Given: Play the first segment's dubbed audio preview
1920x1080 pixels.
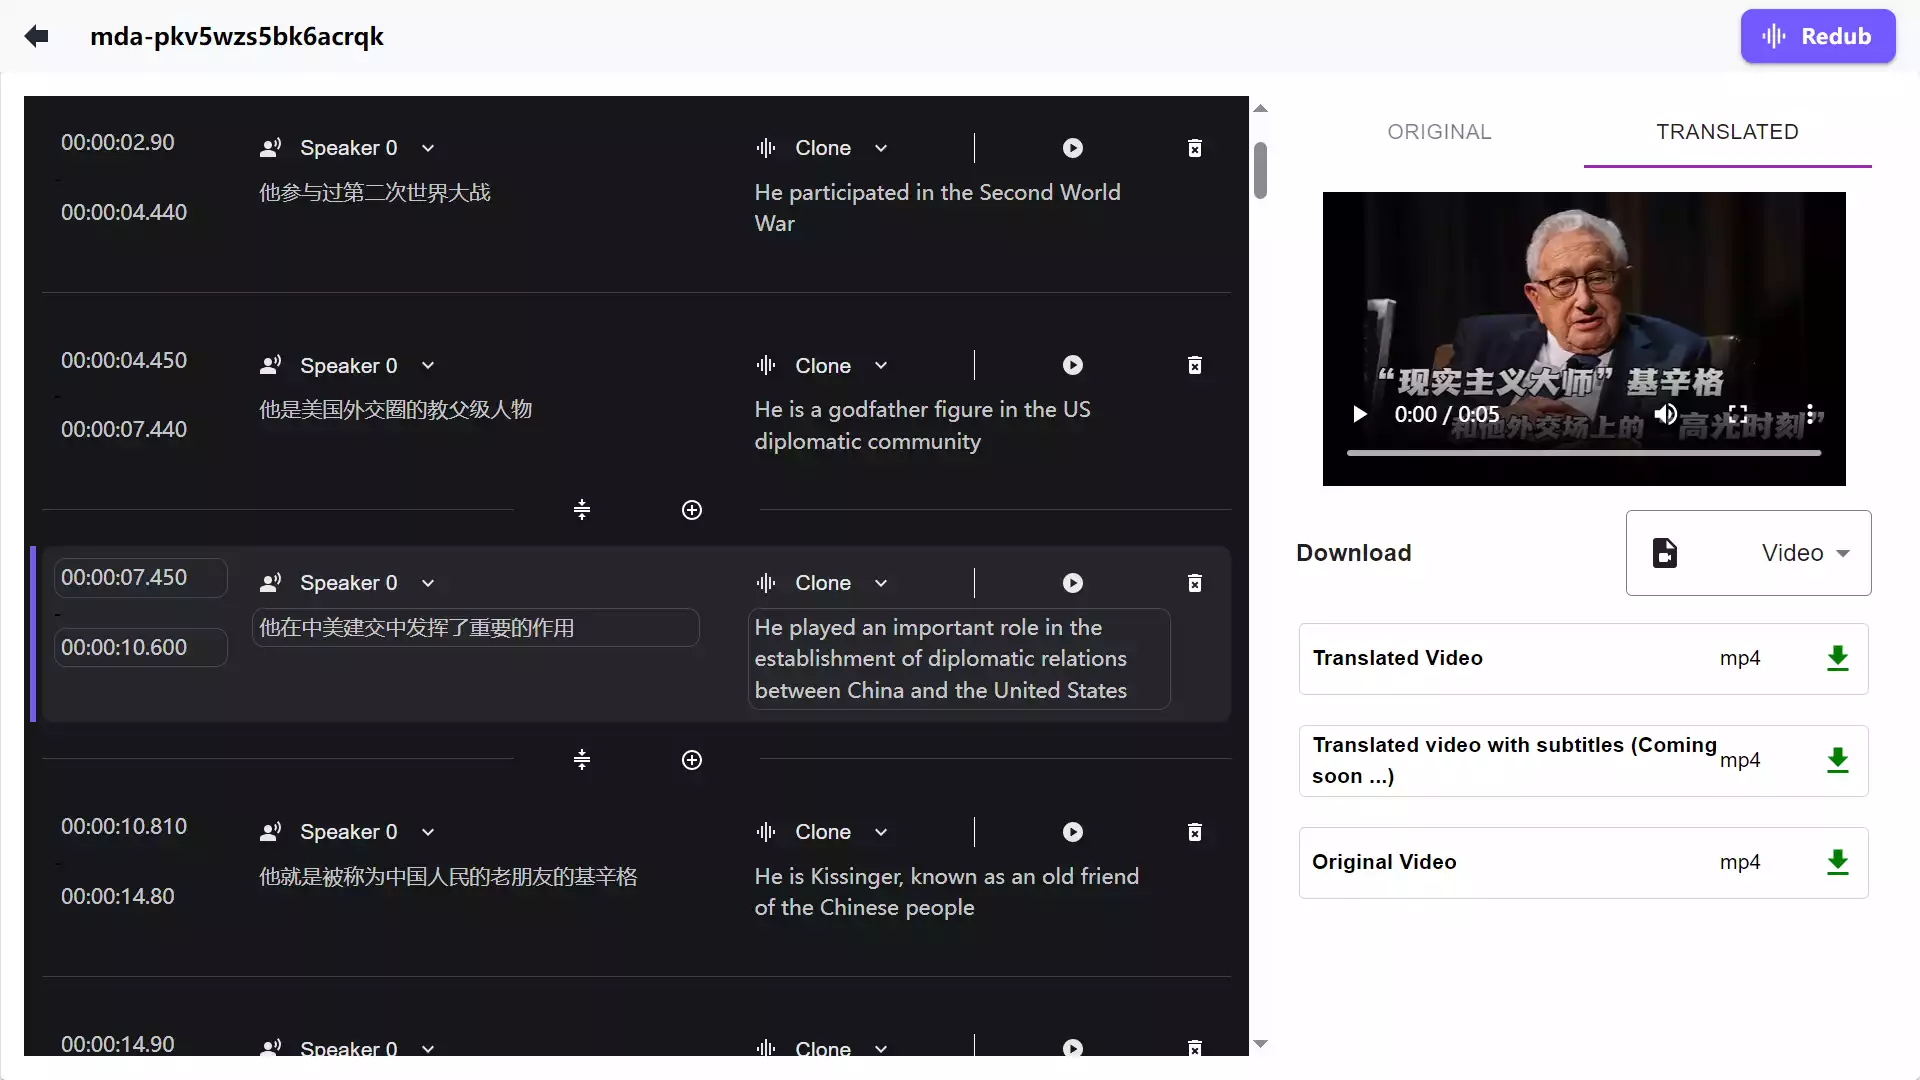Looking at the screenshot, I should pyautogui.click(x=1072, y=147).
